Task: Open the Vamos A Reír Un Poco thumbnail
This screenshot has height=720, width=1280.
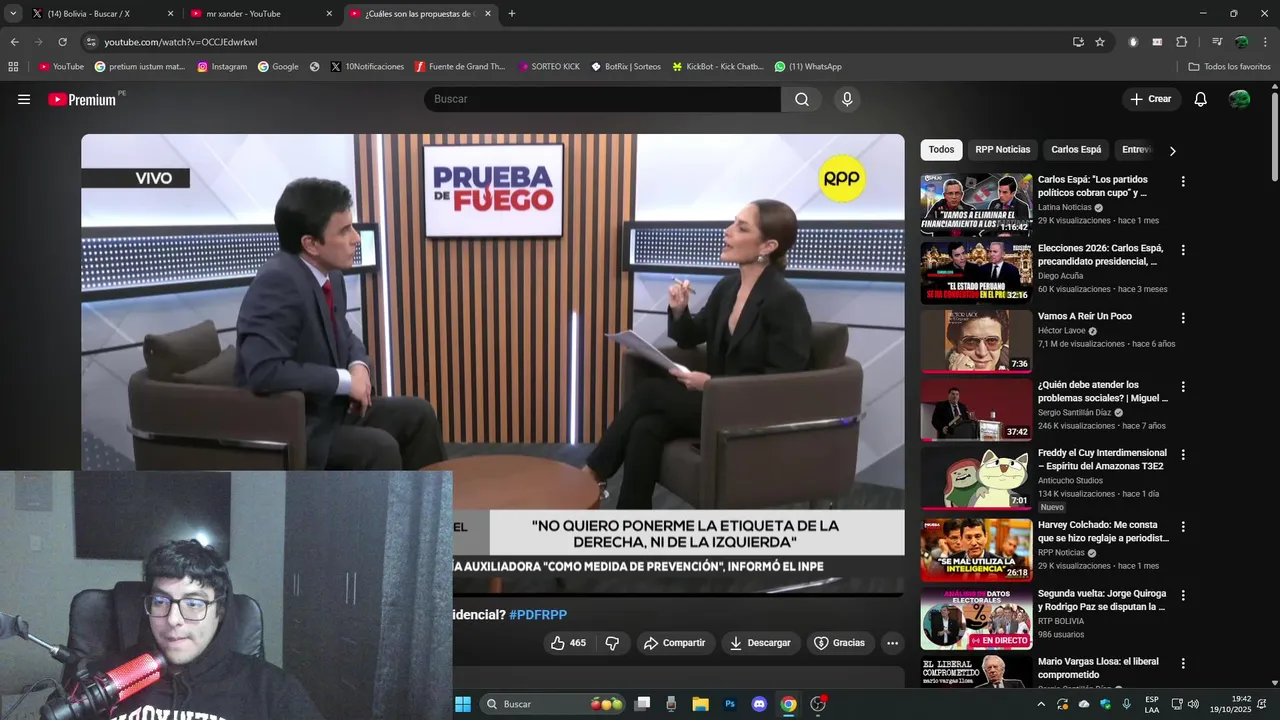Action: 976,341
